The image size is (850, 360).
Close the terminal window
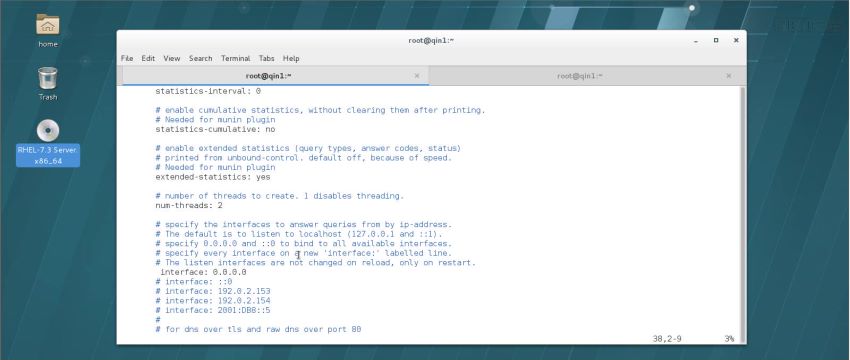[736, 40]
